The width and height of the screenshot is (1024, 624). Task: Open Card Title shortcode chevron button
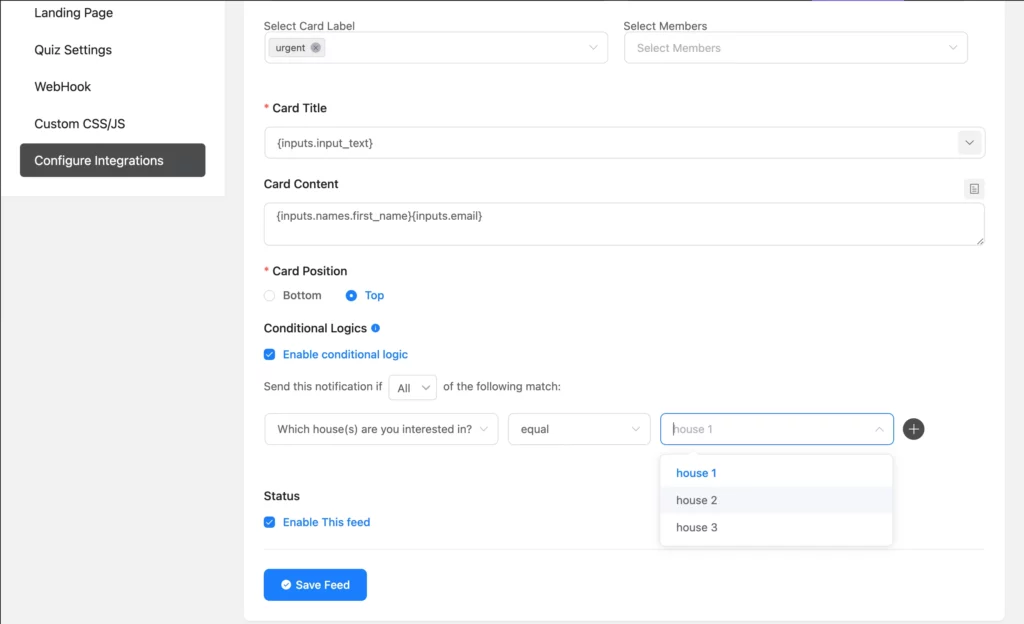pyautogui.click(x=969, y=143)
